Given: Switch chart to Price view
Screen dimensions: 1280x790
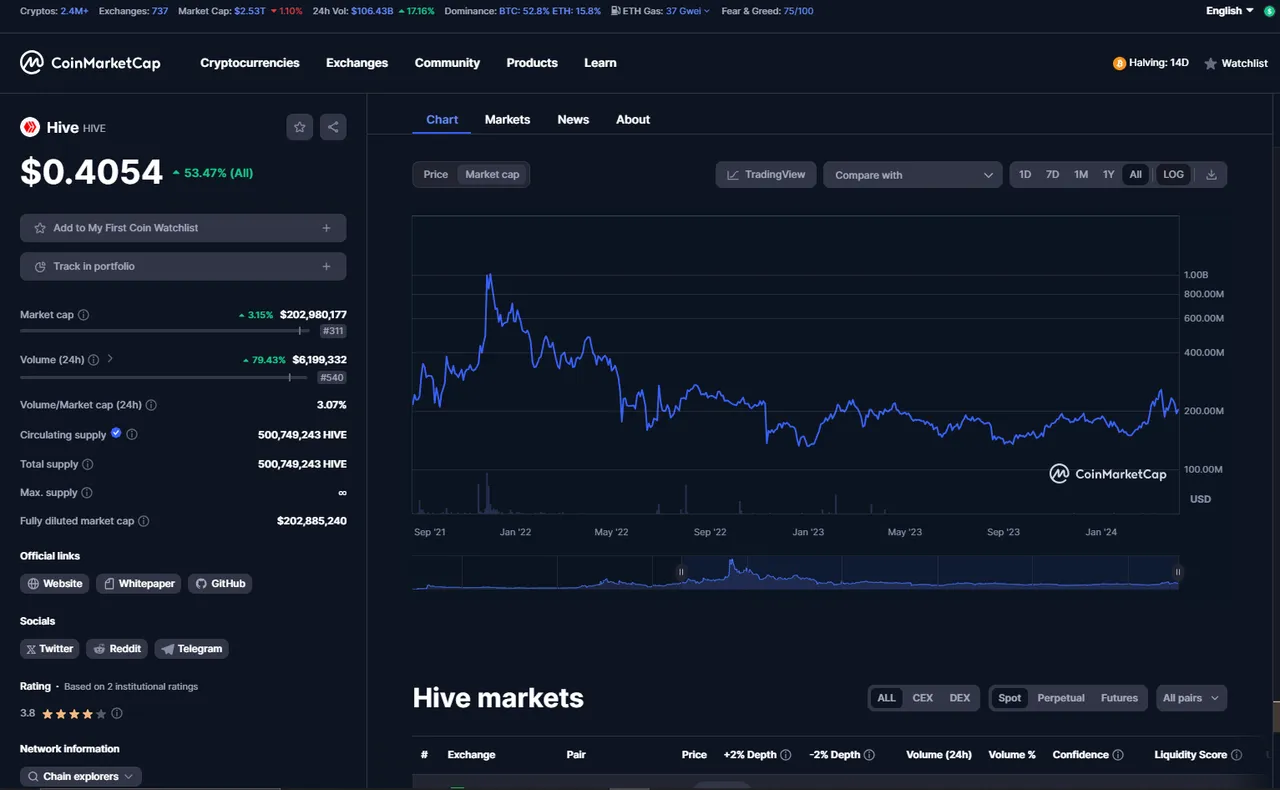Looking at the screenshot, I should pos(436,174).
